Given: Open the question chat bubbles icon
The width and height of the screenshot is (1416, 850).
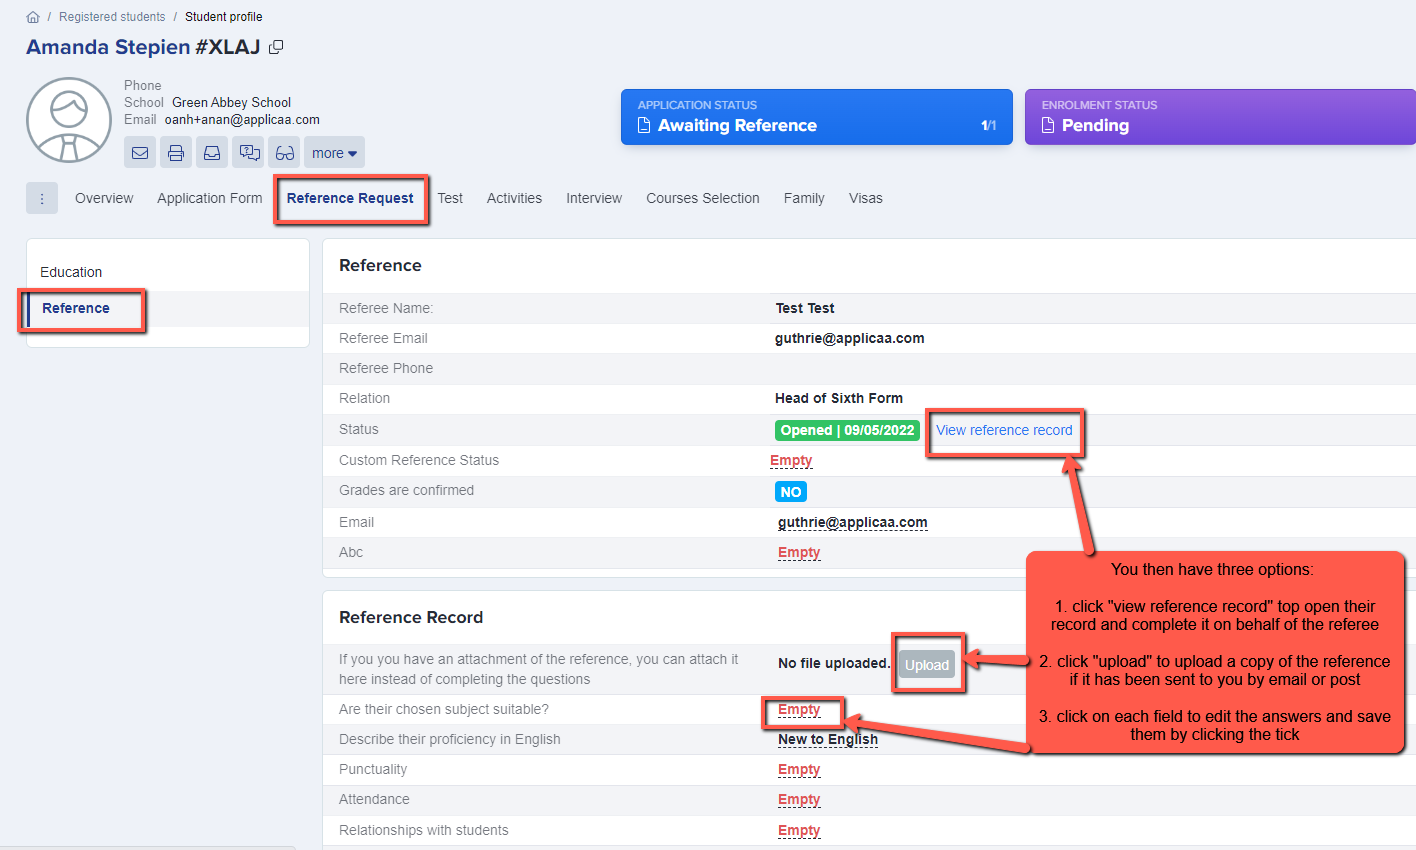Looking at the screenshot, I should [248, 153].
